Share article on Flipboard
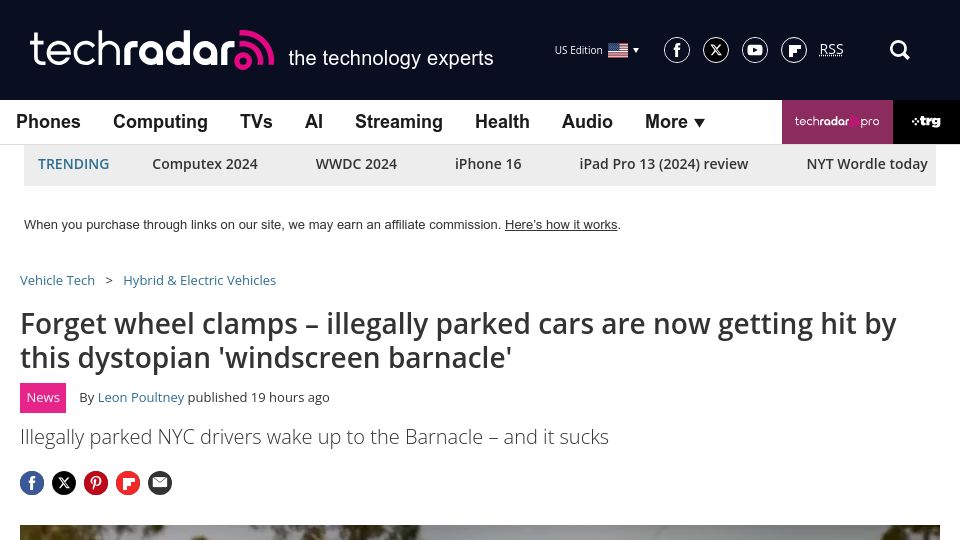This screenshot has width=960, height=540. click(x=128, y=483)
